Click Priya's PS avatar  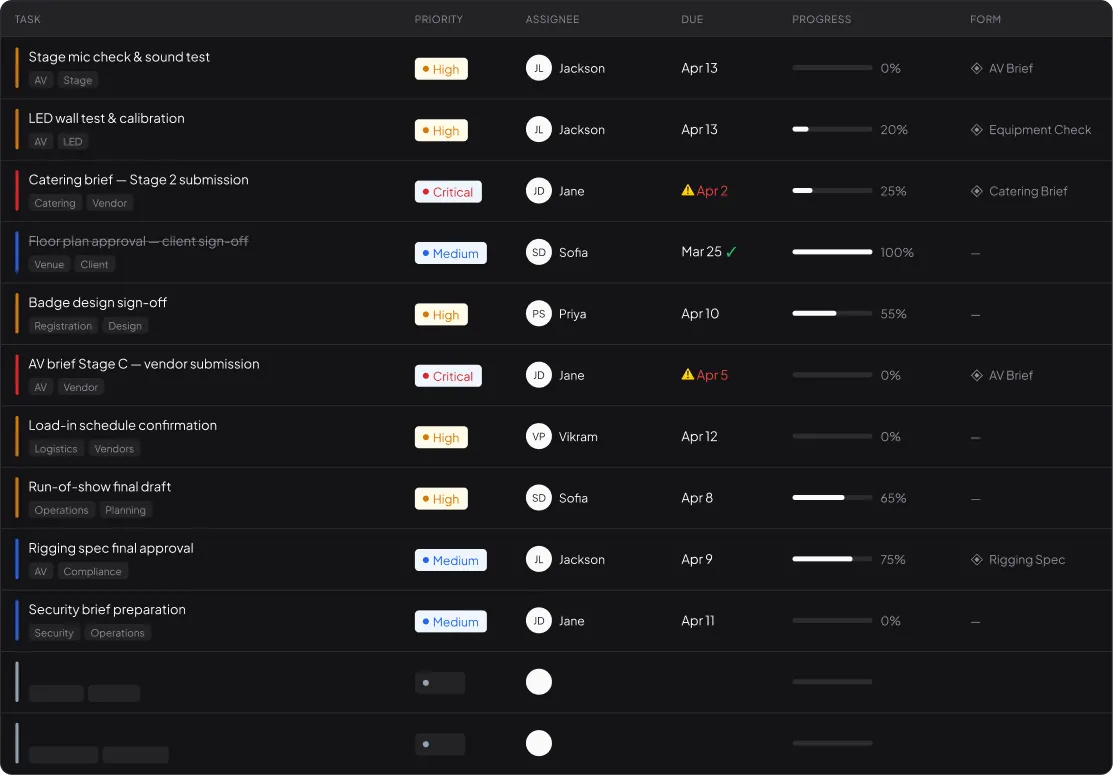(539, 314)
